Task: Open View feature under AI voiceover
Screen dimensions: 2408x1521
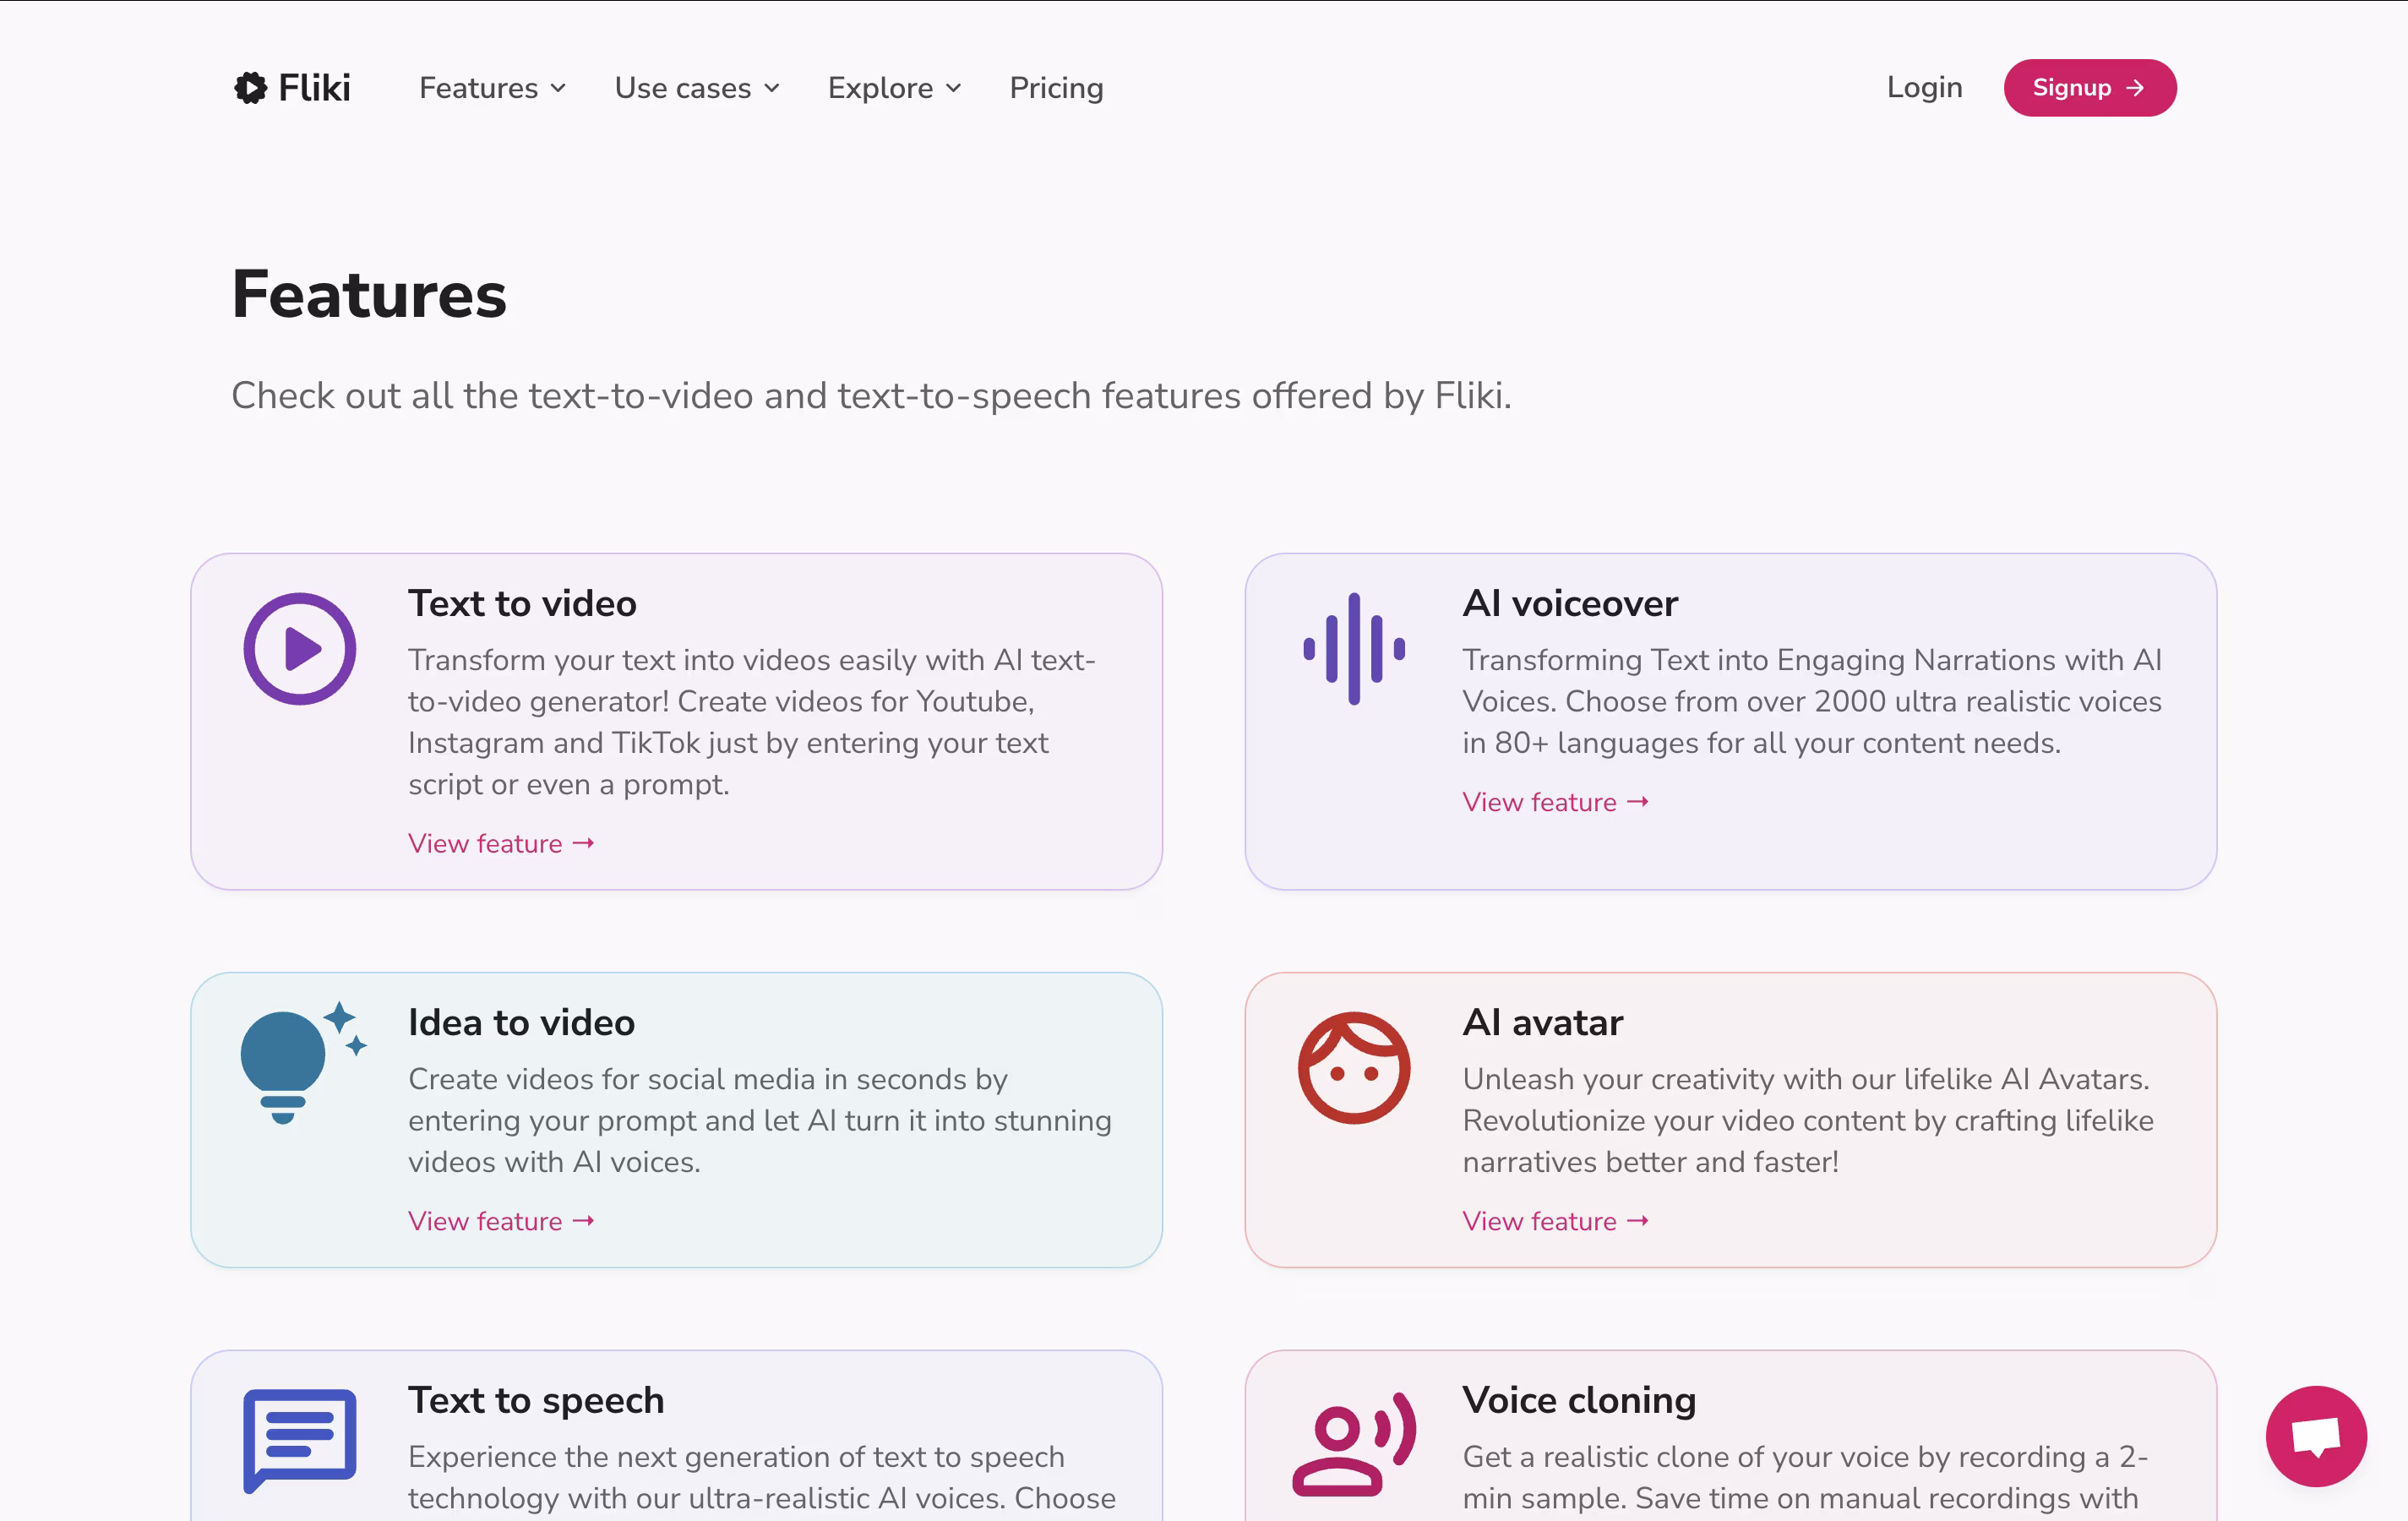Action: pyautogui.click(x=1555, y=802)
